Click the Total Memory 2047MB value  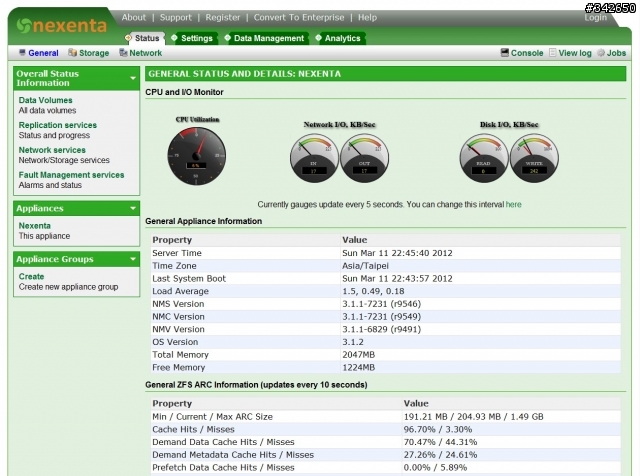tap(358, 354)
